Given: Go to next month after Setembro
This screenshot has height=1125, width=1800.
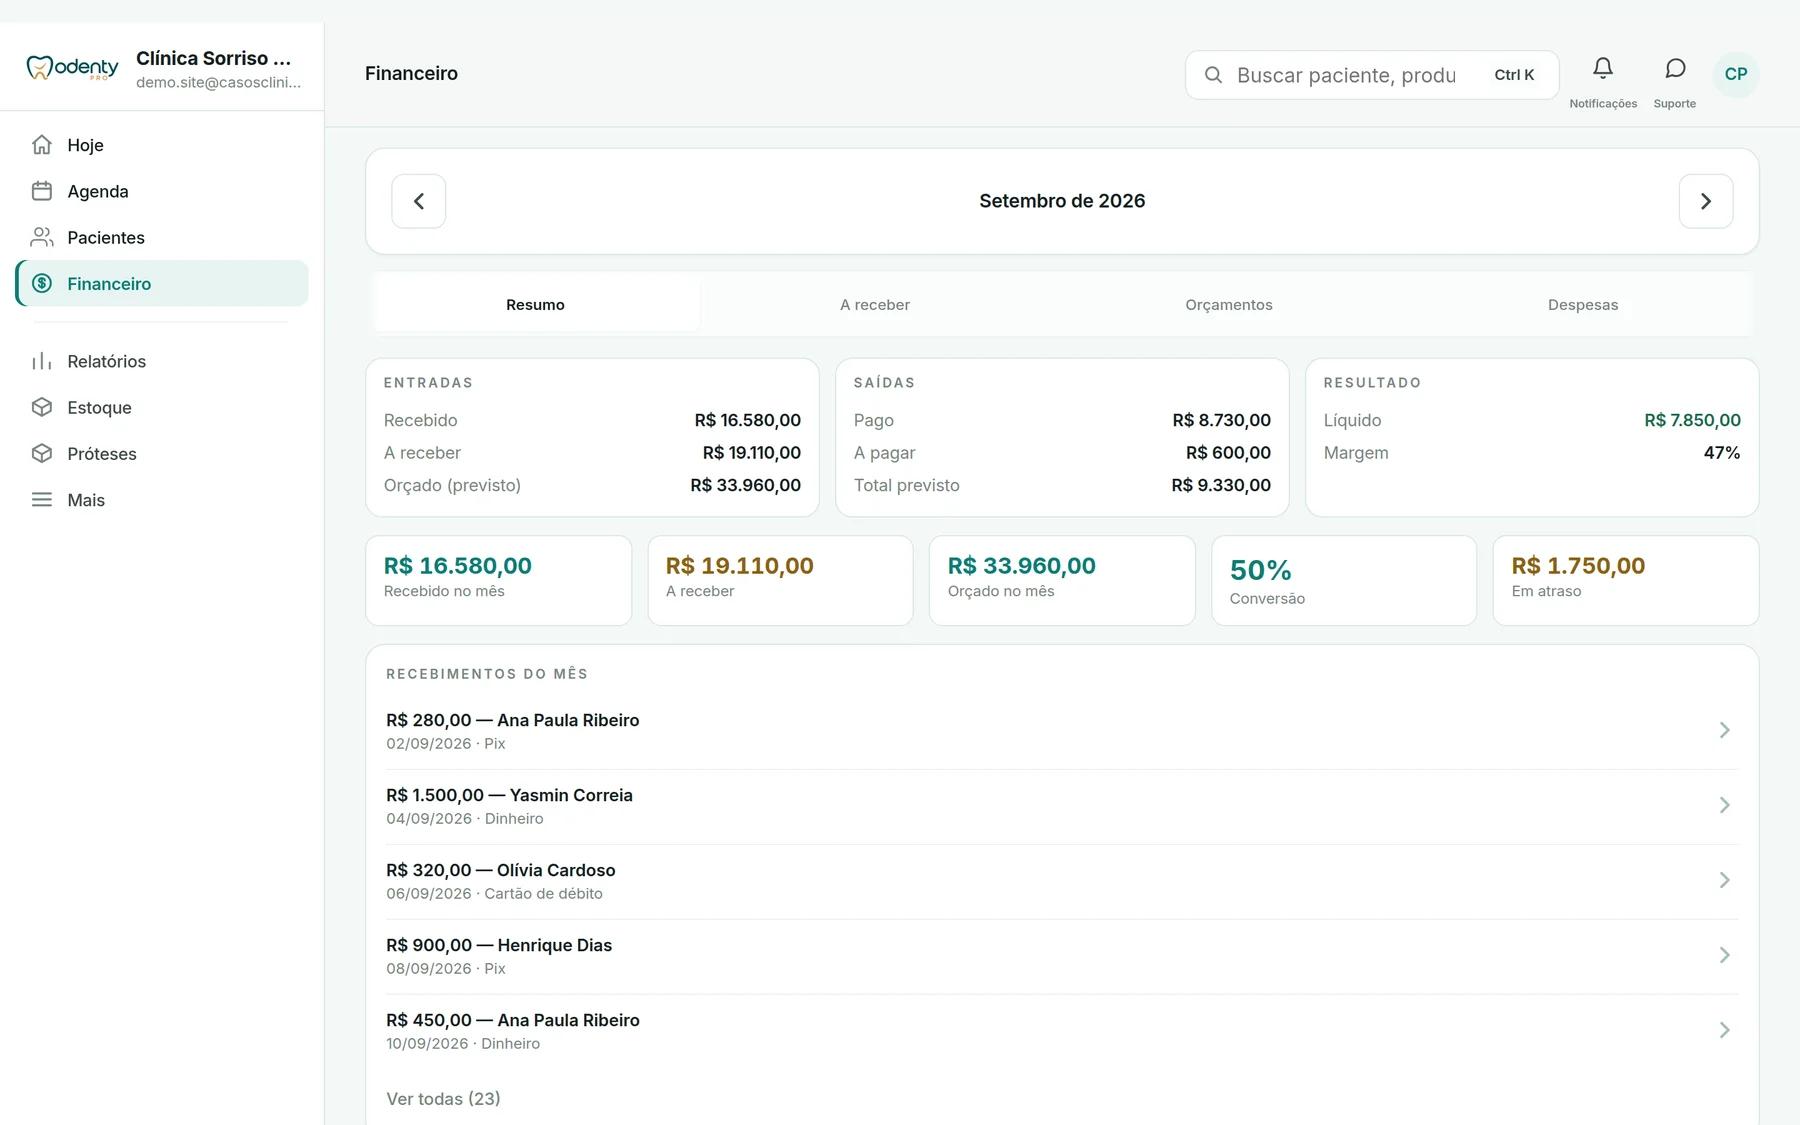Looking at the screenshot, I should [1706, 201].
